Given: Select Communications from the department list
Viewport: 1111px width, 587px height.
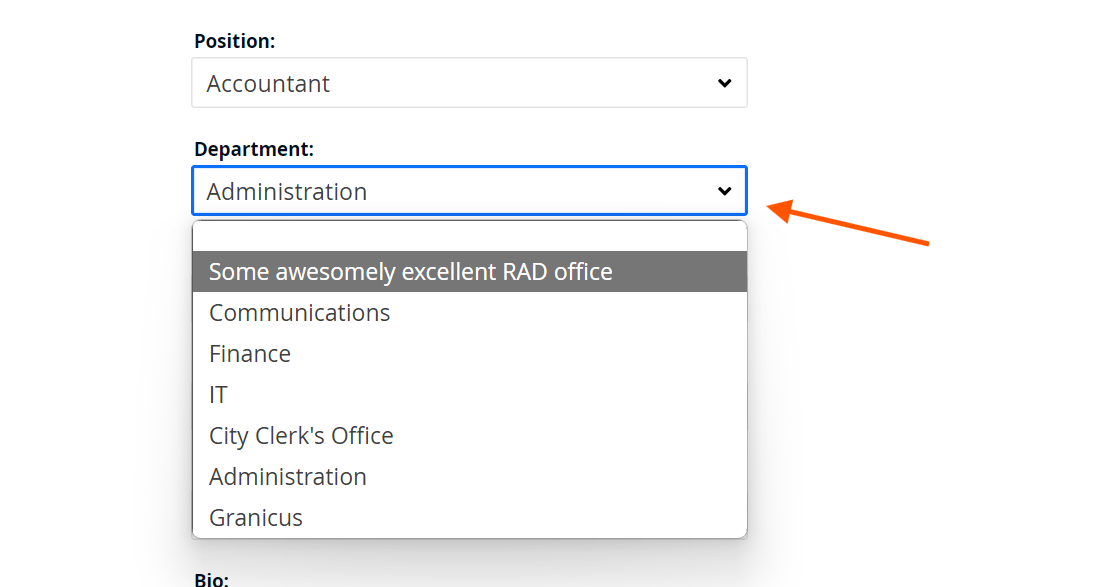Looking at the screenshot, I should point(470,313).
